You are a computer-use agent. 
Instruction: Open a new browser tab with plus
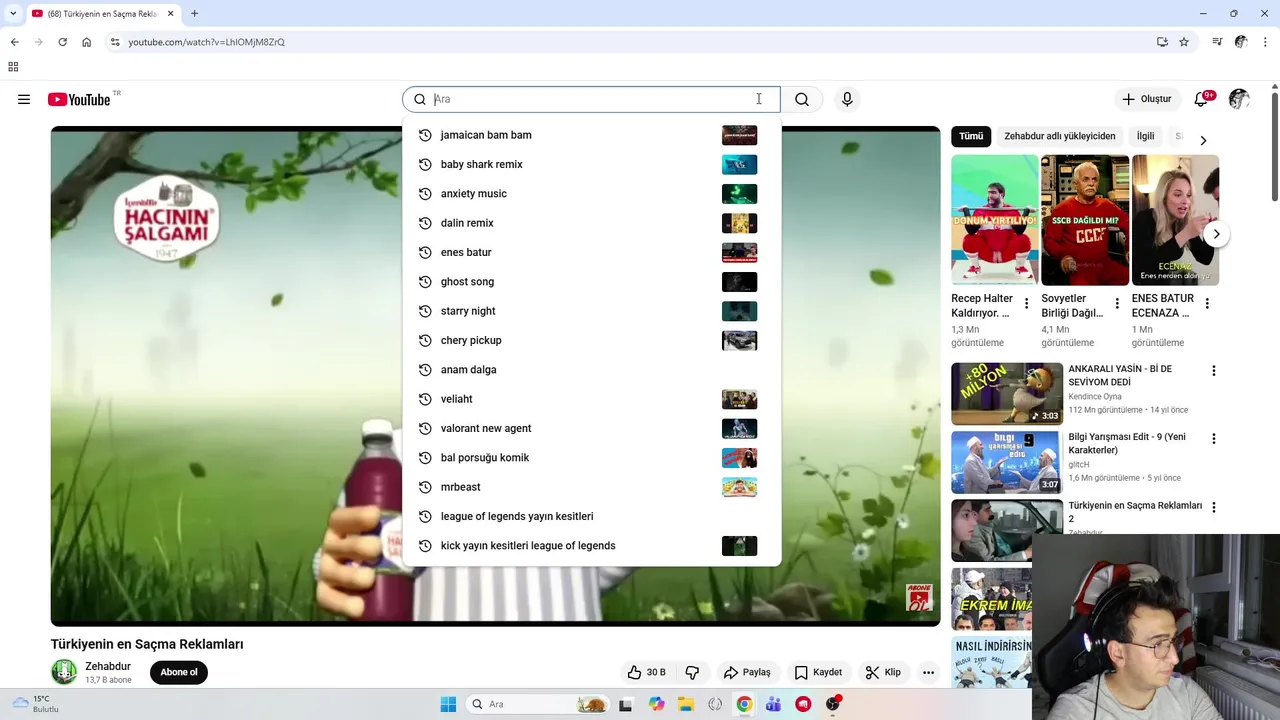[x=194, y=13]
